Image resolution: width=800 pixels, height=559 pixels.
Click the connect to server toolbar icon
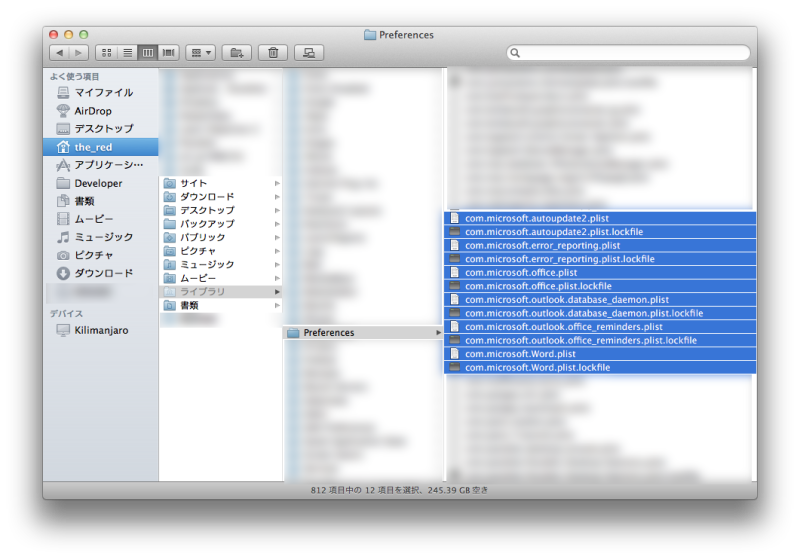[x=309, y=53]
